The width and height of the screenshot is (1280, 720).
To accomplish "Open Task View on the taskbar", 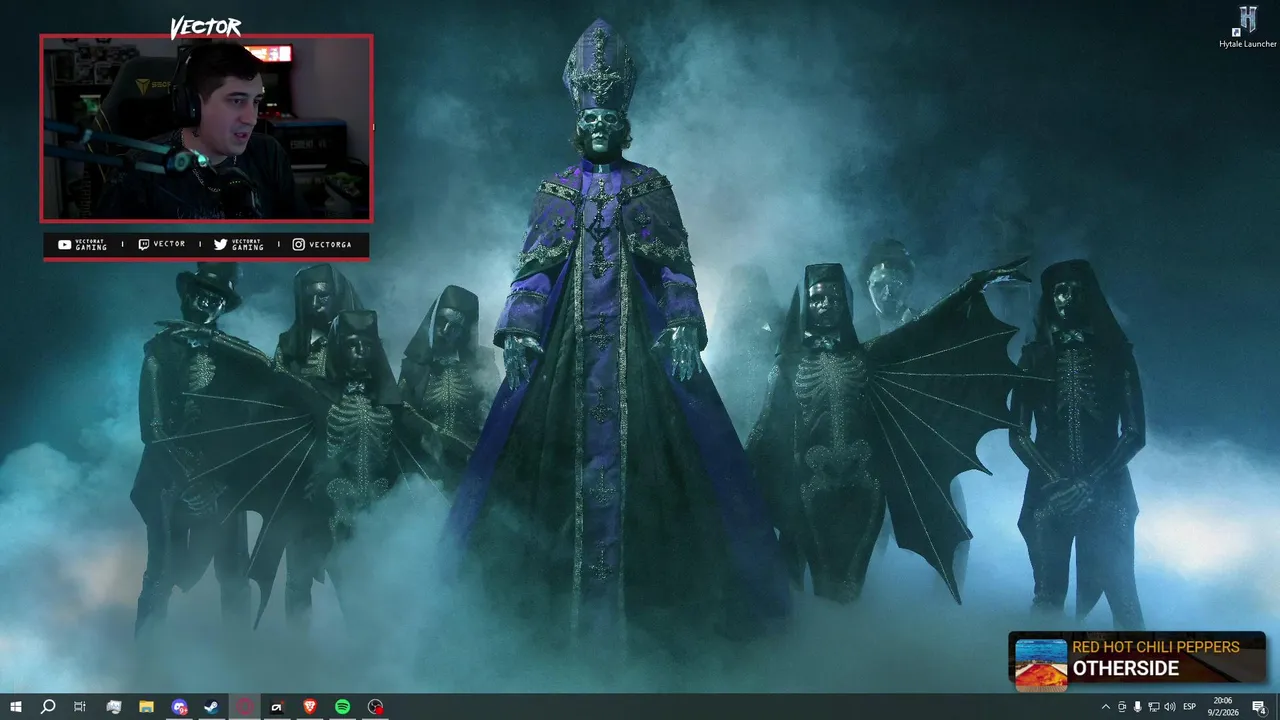I will 80,707.
